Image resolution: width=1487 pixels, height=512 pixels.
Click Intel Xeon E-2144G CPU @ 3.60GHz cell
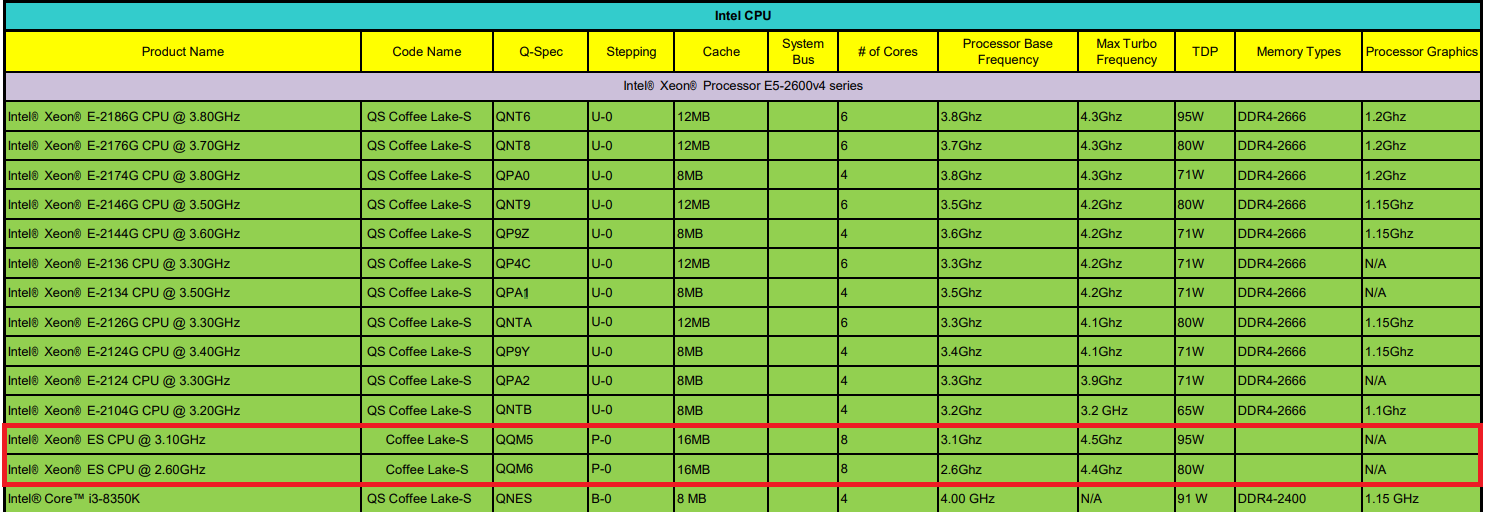point(183,233)
